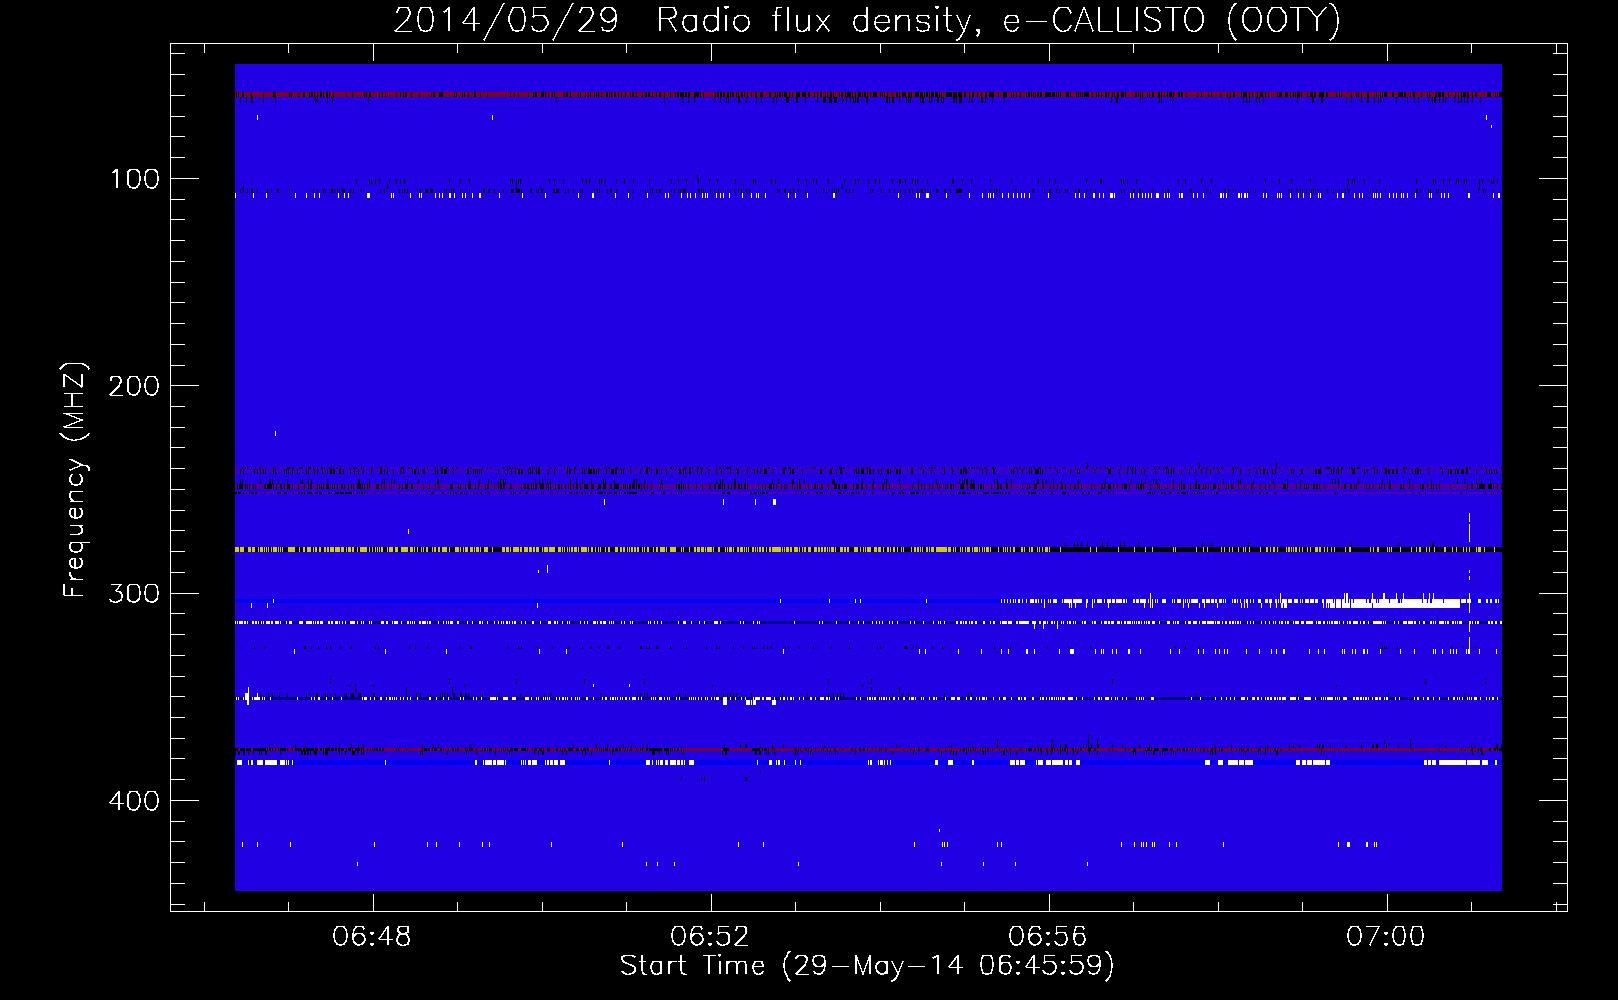
Task: Click the 100 frequency tick label
Action: tap(135, 180)
